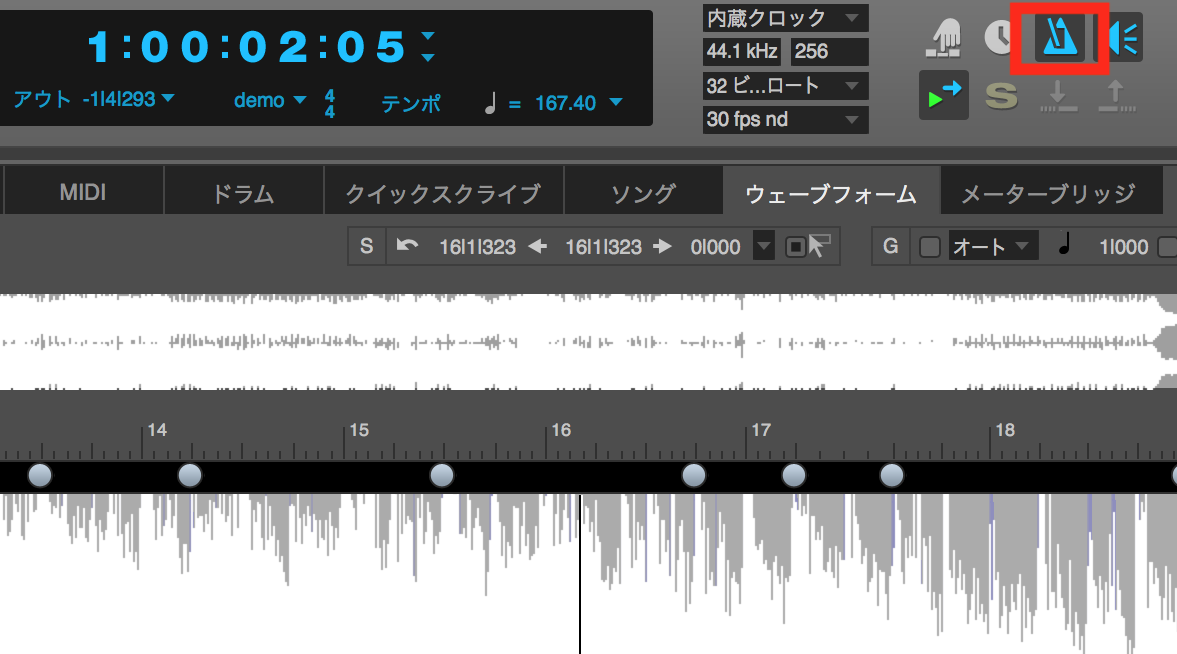The width and height of the screenshot is (1177, 654).
Task: Click the beat marker below measure 17
Action: click(793, 475)
